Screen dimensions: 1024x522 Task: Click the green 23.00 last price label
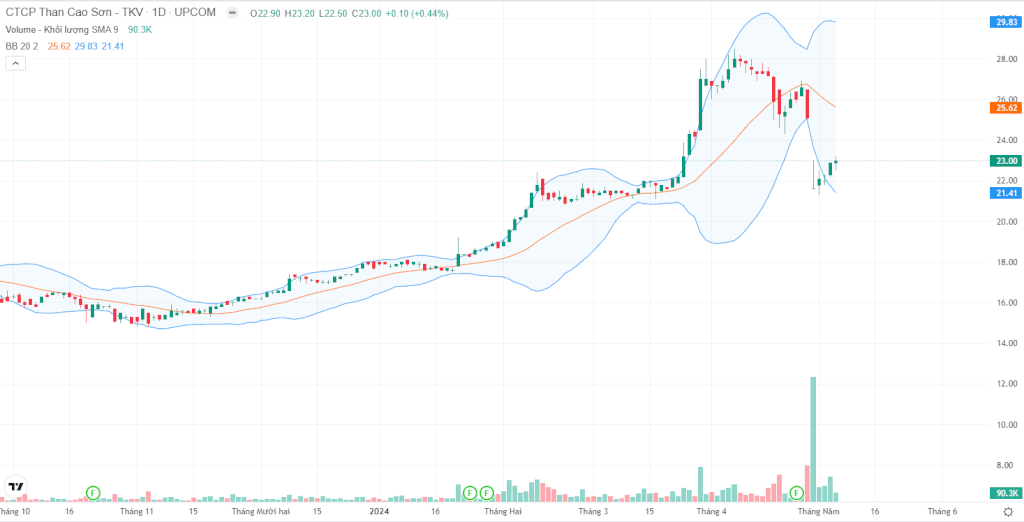point(1006,161)
